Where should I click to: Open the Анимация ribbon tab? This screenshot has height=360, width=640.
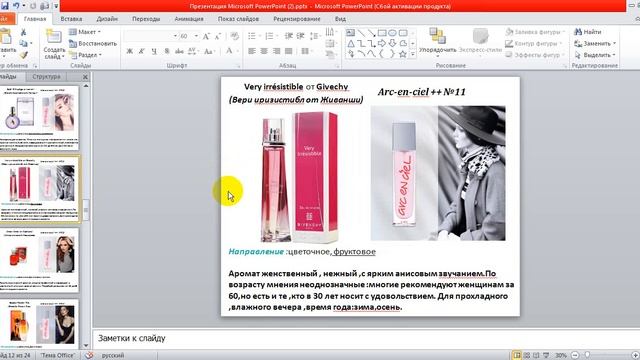pos(189,19)
